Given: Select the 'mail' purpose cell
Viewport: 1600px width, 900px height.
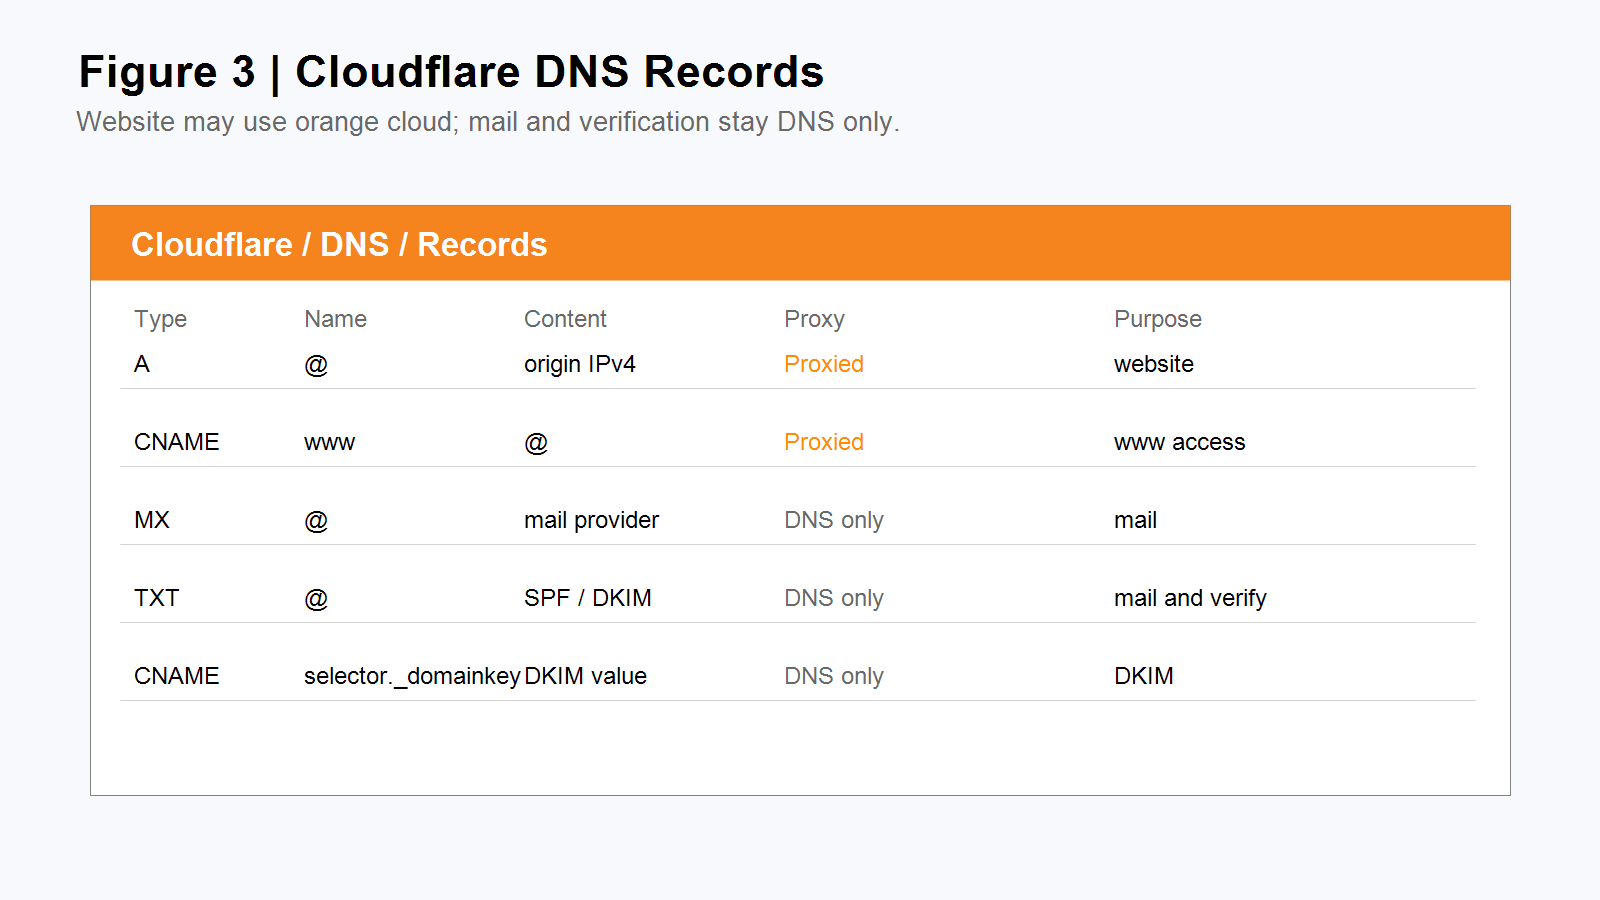Looking at the screenshot, I should [x=1136, y=520].
